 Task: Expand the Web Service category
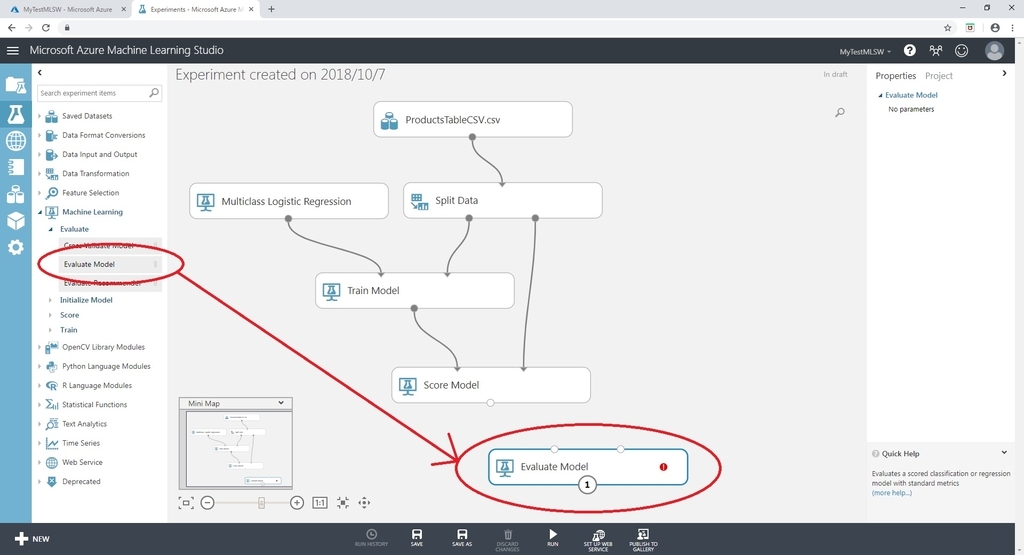coord(39,462)
